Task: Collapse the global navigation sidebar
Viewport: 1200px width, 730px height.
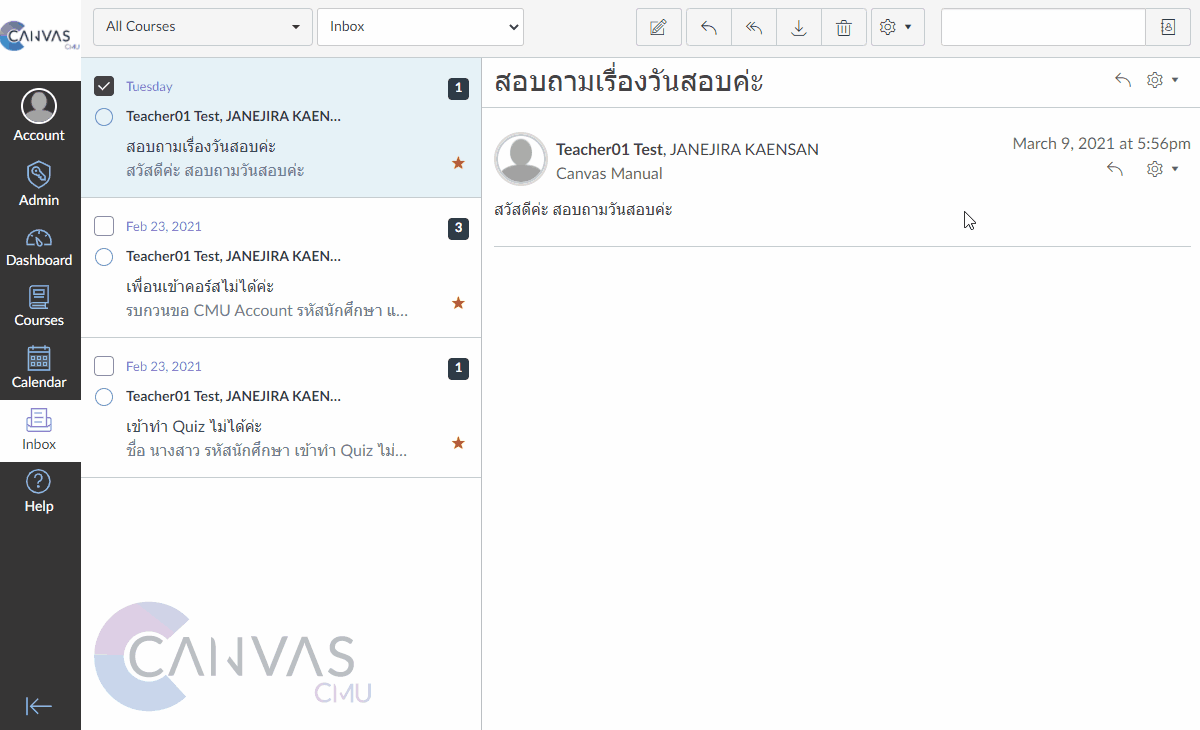Action: point(39,706)
